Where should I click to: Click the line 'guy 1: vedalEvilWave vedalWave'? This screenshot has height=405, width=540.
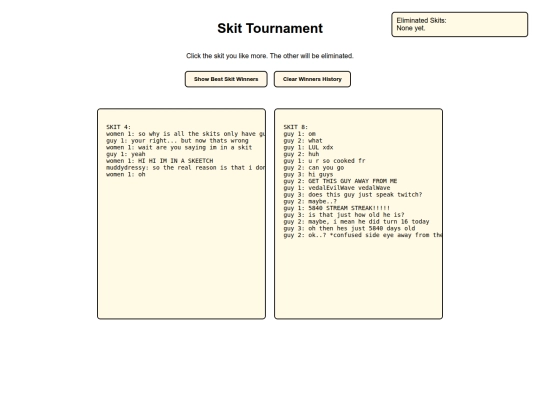point(337,188)
